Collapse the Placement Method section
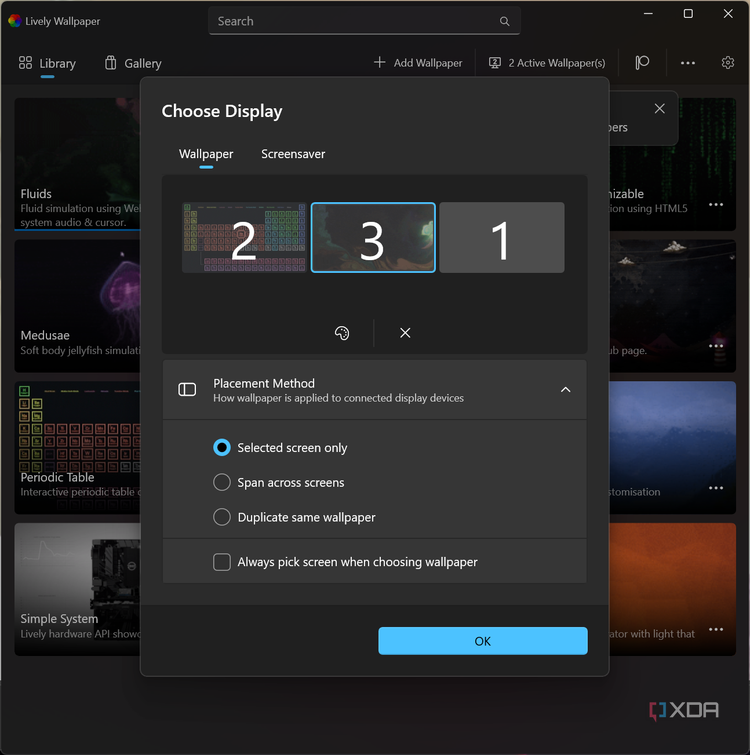The height and width of the screenshot is (755, 750). (566, 390)
